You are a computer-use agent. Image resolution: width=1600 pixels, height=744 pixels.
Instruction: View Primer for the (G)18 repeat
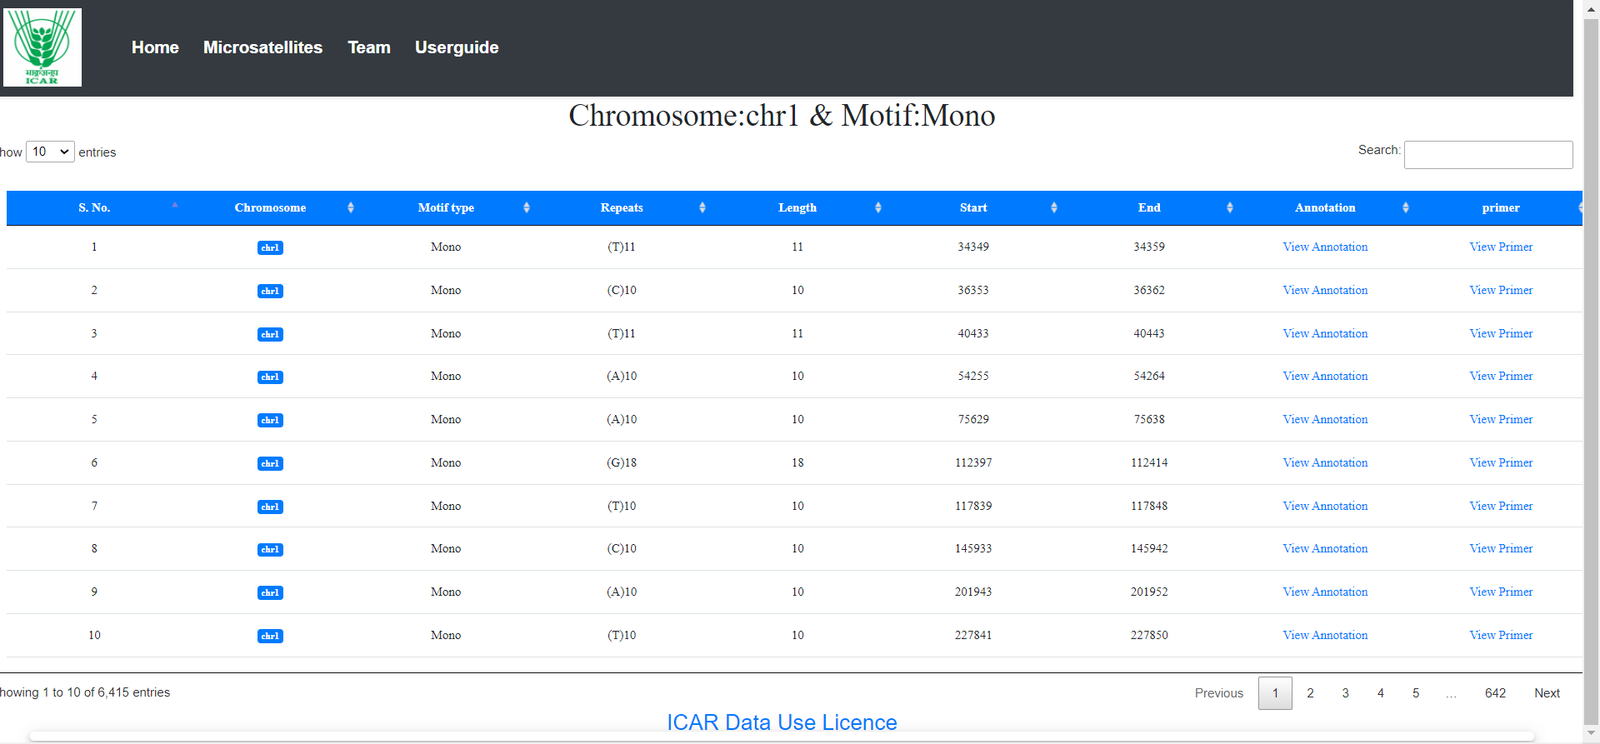point(1500,463)
